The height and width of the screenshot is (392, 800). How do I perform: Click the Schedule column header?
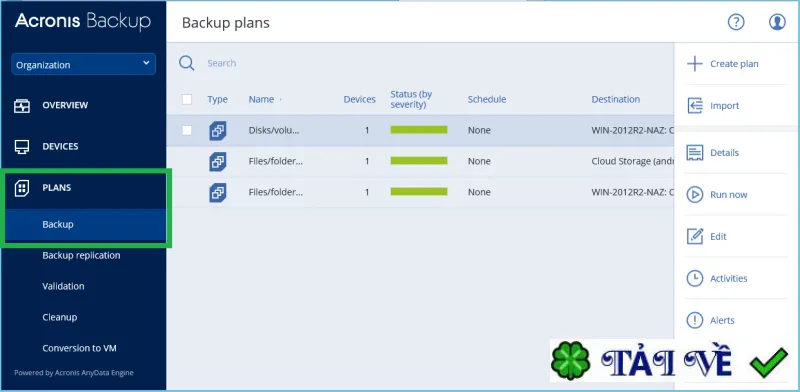pos(487,99)
